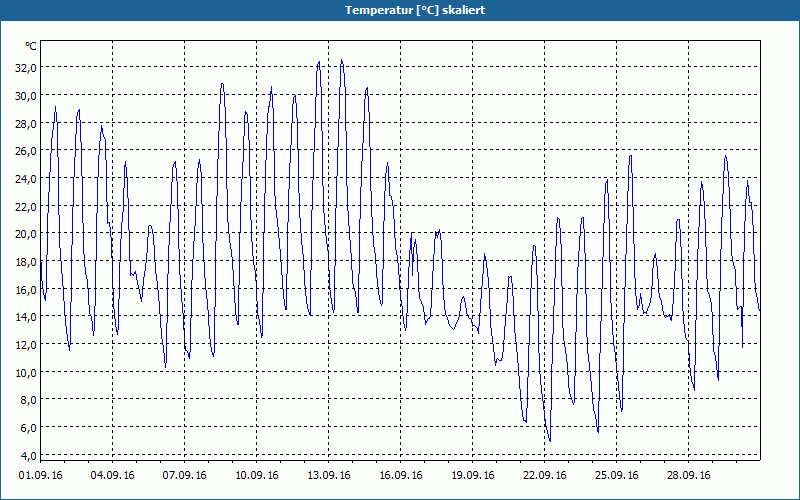This screenshot has height=500, width=800.
Task: Click the date label 07.09.16
Action: click(x=184, y=476)
